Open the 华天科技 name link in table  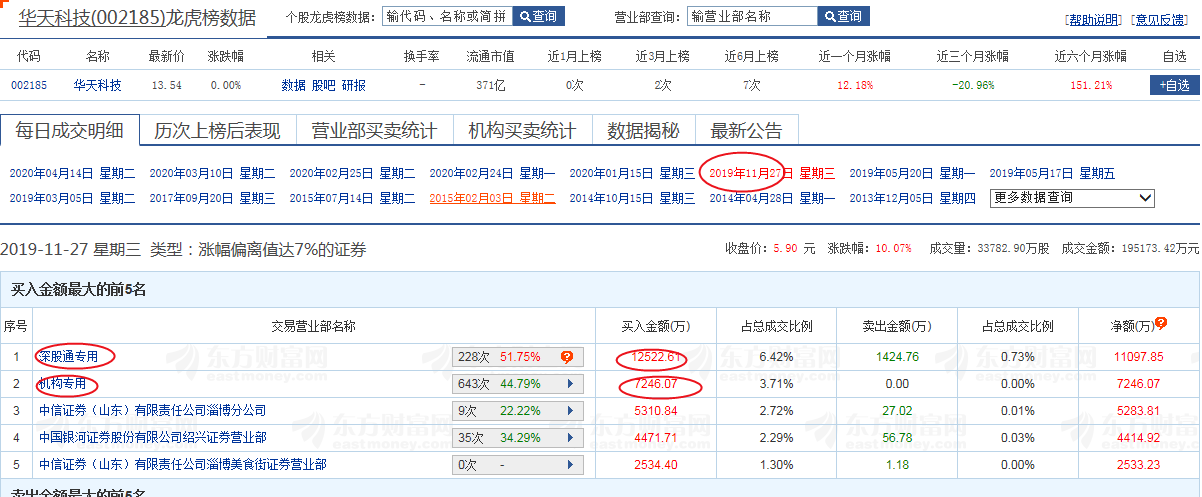click(x=98, y=85)
